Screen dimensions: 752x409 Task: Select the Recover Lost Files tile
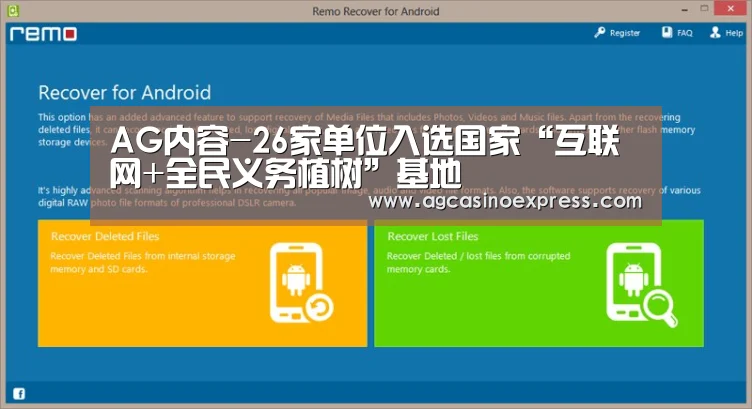(539, 283)
